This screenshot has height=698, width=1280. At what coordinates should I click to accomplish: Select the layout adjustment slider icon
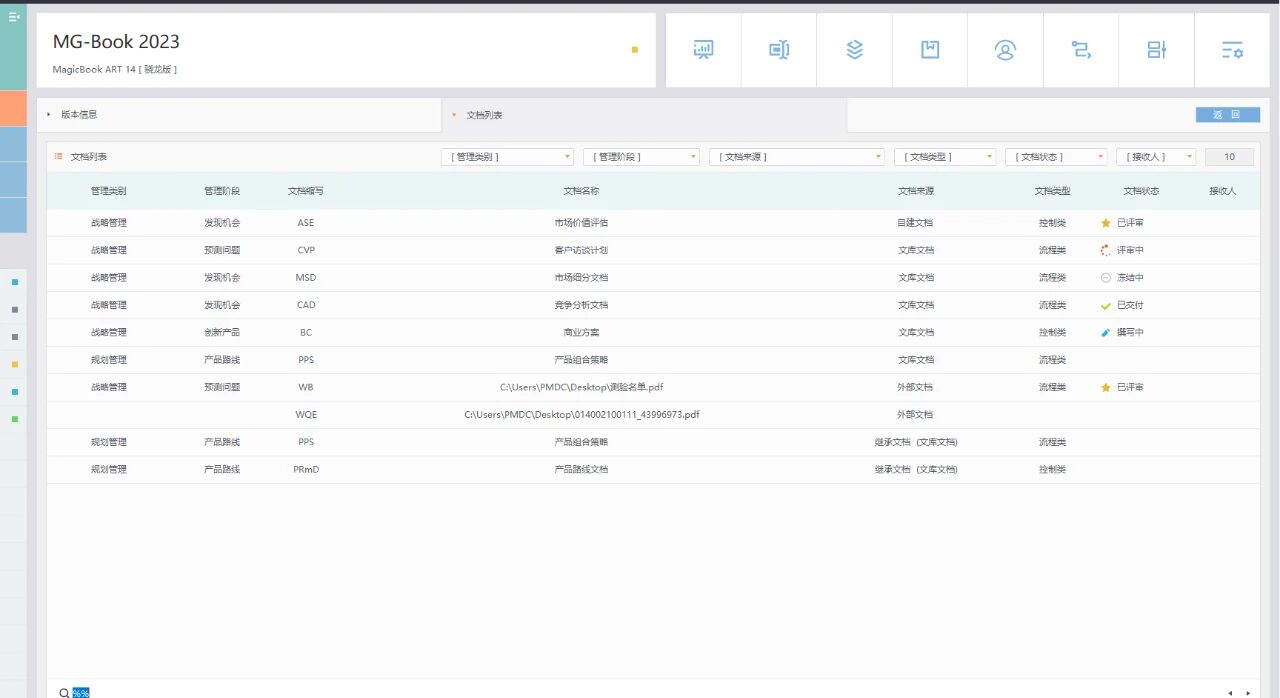[x=1156, y=50]
